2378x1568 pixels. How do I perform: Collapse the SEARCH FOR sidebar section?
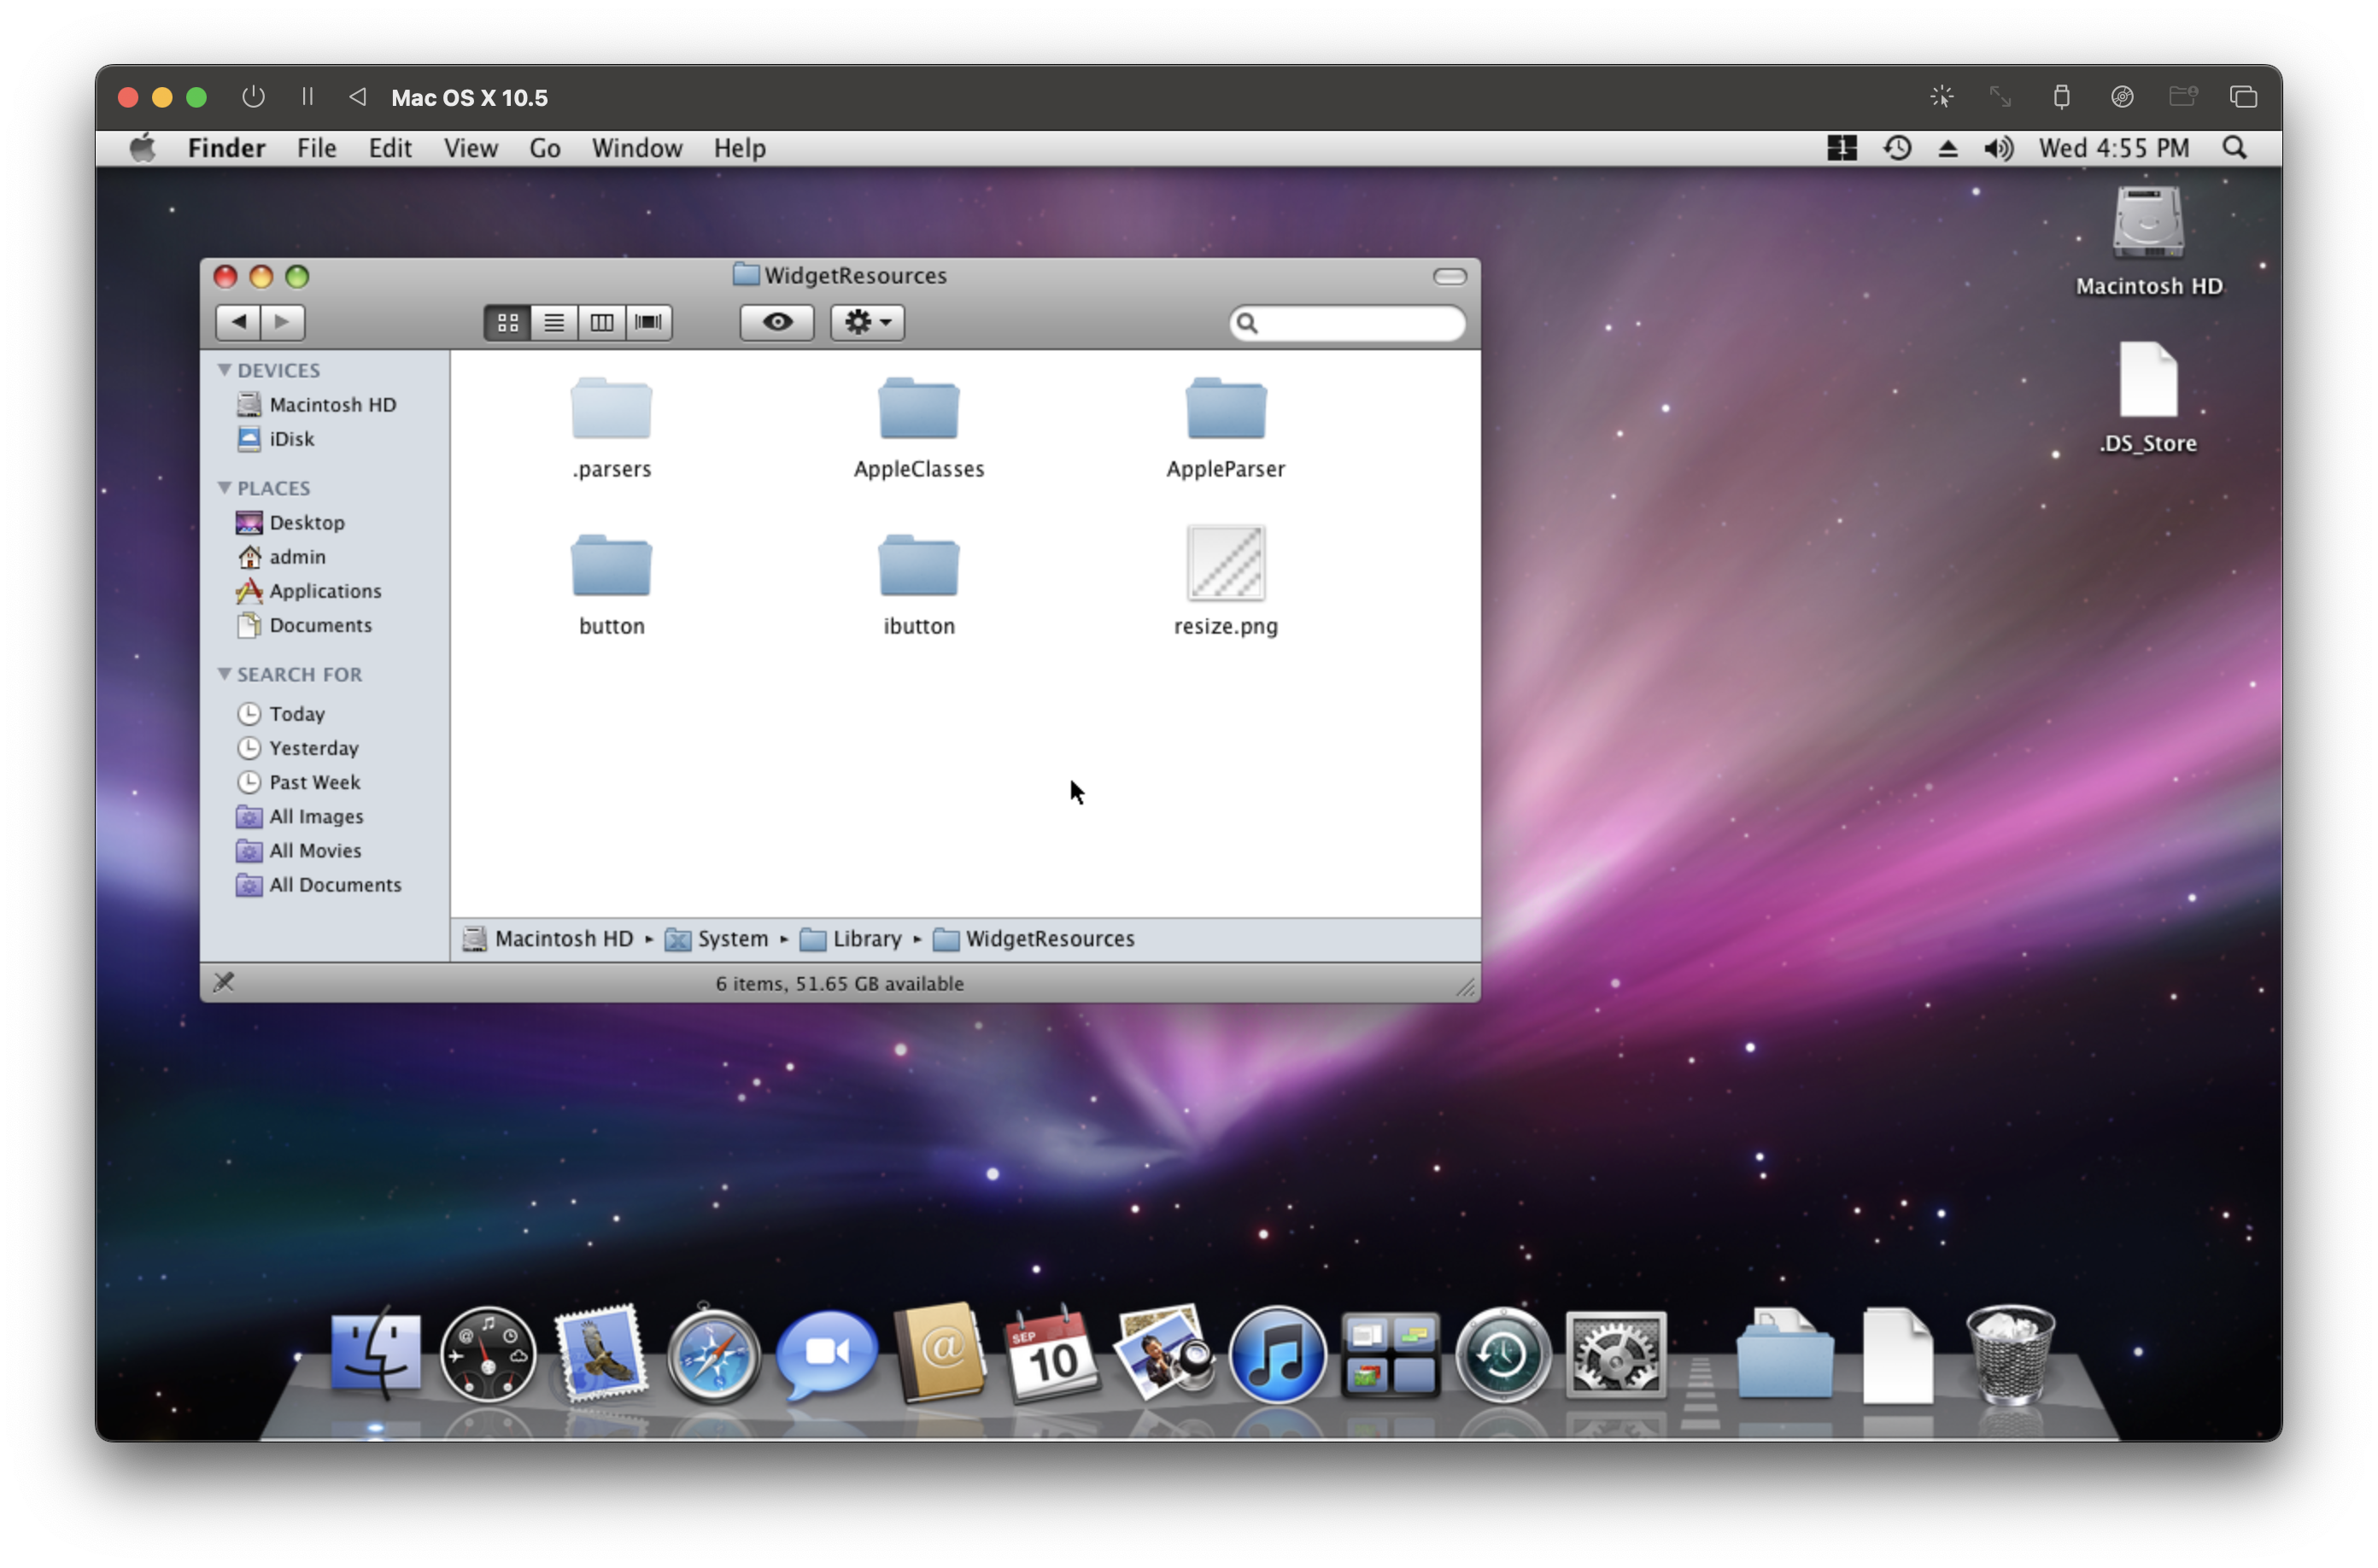click(224, 674)
